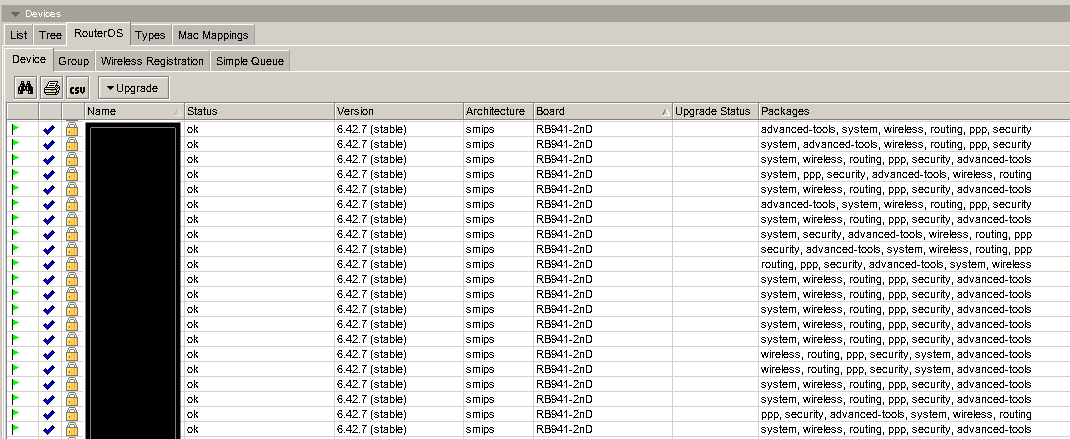Click padlock in row 'routing, ppp, security, advanced-tools, system, wireless'

click(x=72, y=264)
